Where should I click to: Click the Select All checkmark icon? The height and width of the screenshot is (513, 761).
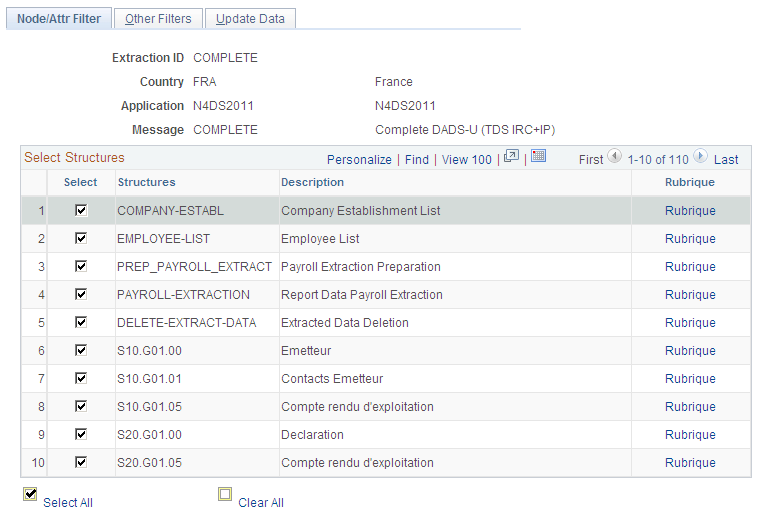[30, 494]
